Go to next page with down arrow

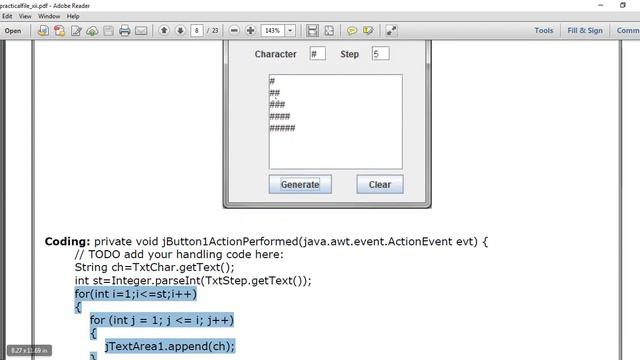tap(180, 30)
